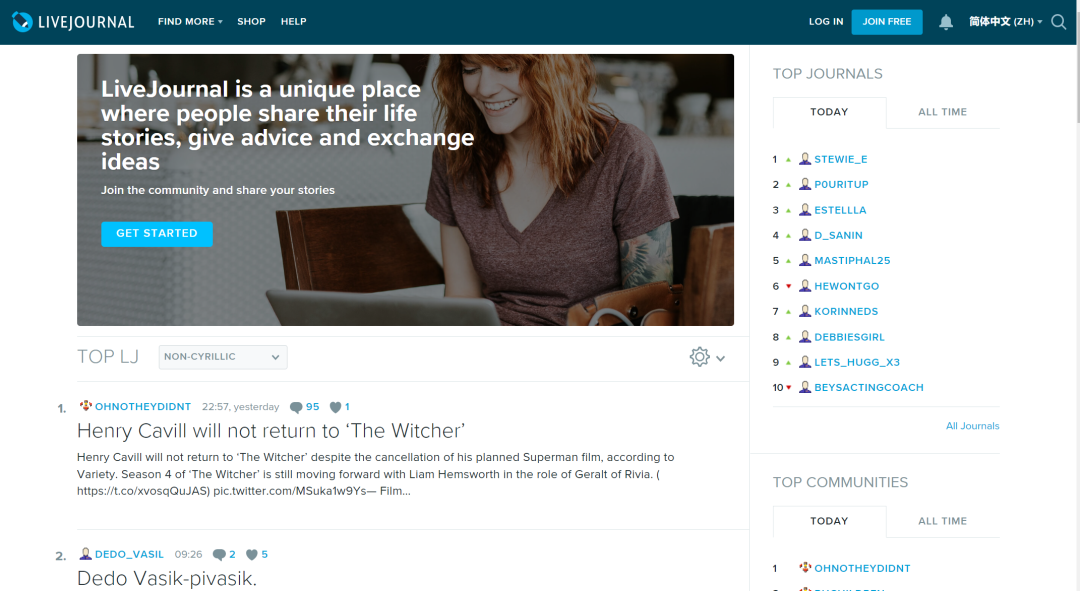
Task: Open the Top LJ settings gear
Action: [x=699, y=357]
